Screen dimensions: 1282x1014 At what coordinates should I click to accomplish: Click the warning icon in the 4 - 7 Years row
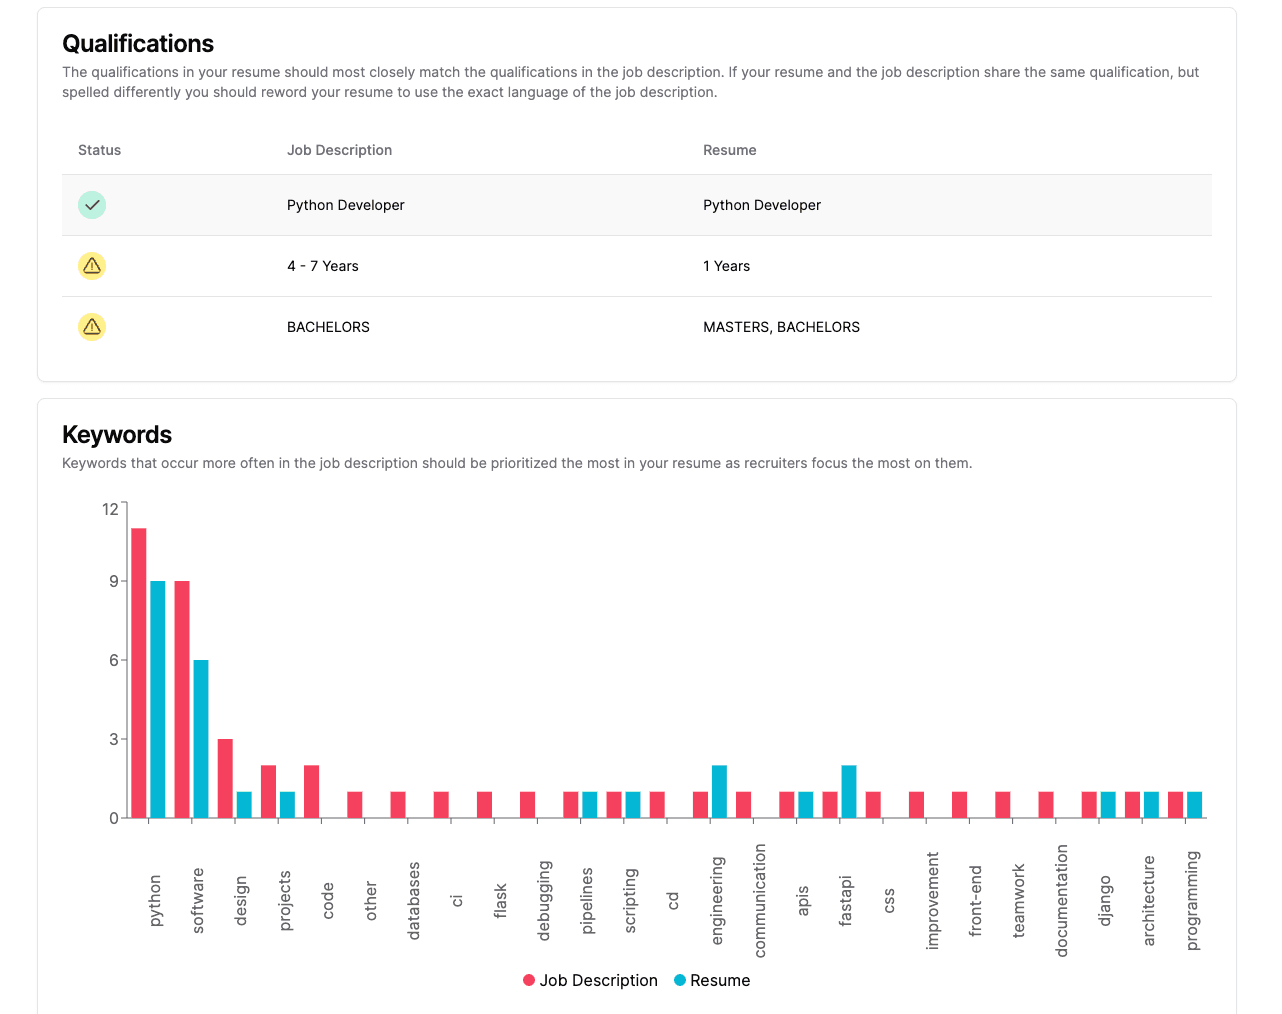click(x=92, y=266)
